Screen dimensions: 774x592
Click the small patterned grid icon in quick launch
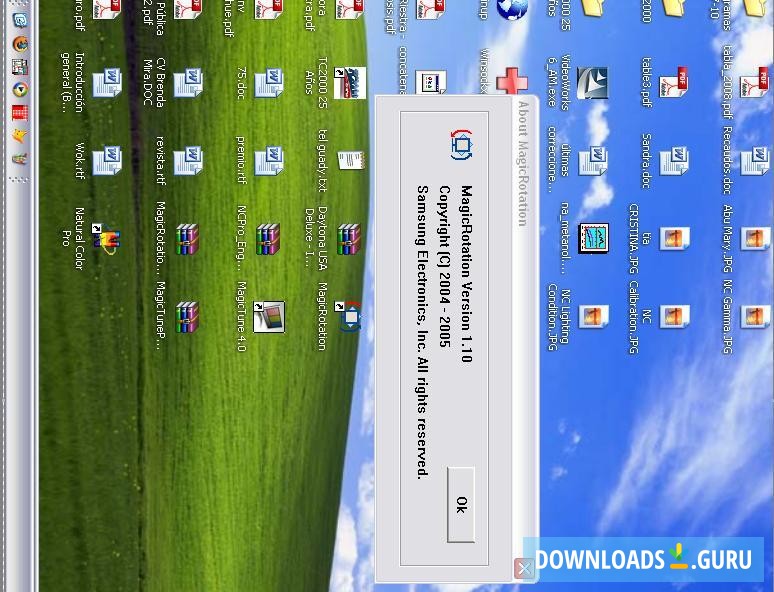click(x=20, y=67)
